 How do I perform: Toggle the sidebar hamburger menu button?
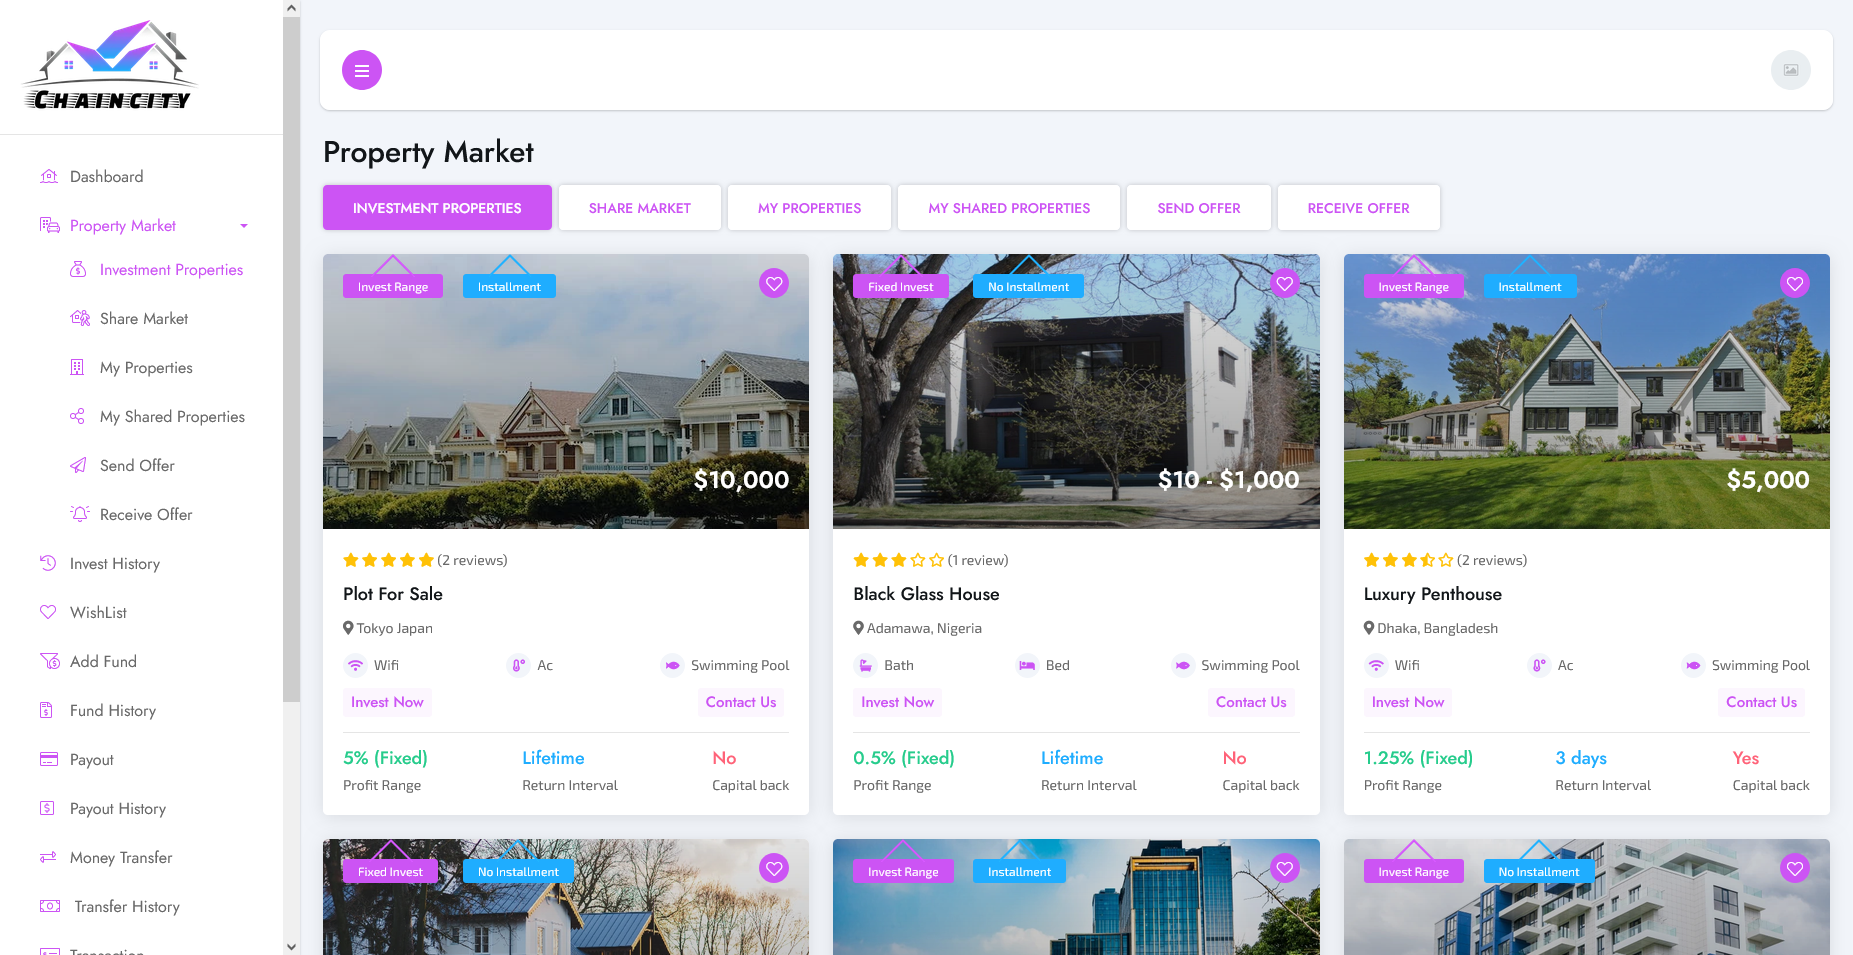[x=362, y=70]
